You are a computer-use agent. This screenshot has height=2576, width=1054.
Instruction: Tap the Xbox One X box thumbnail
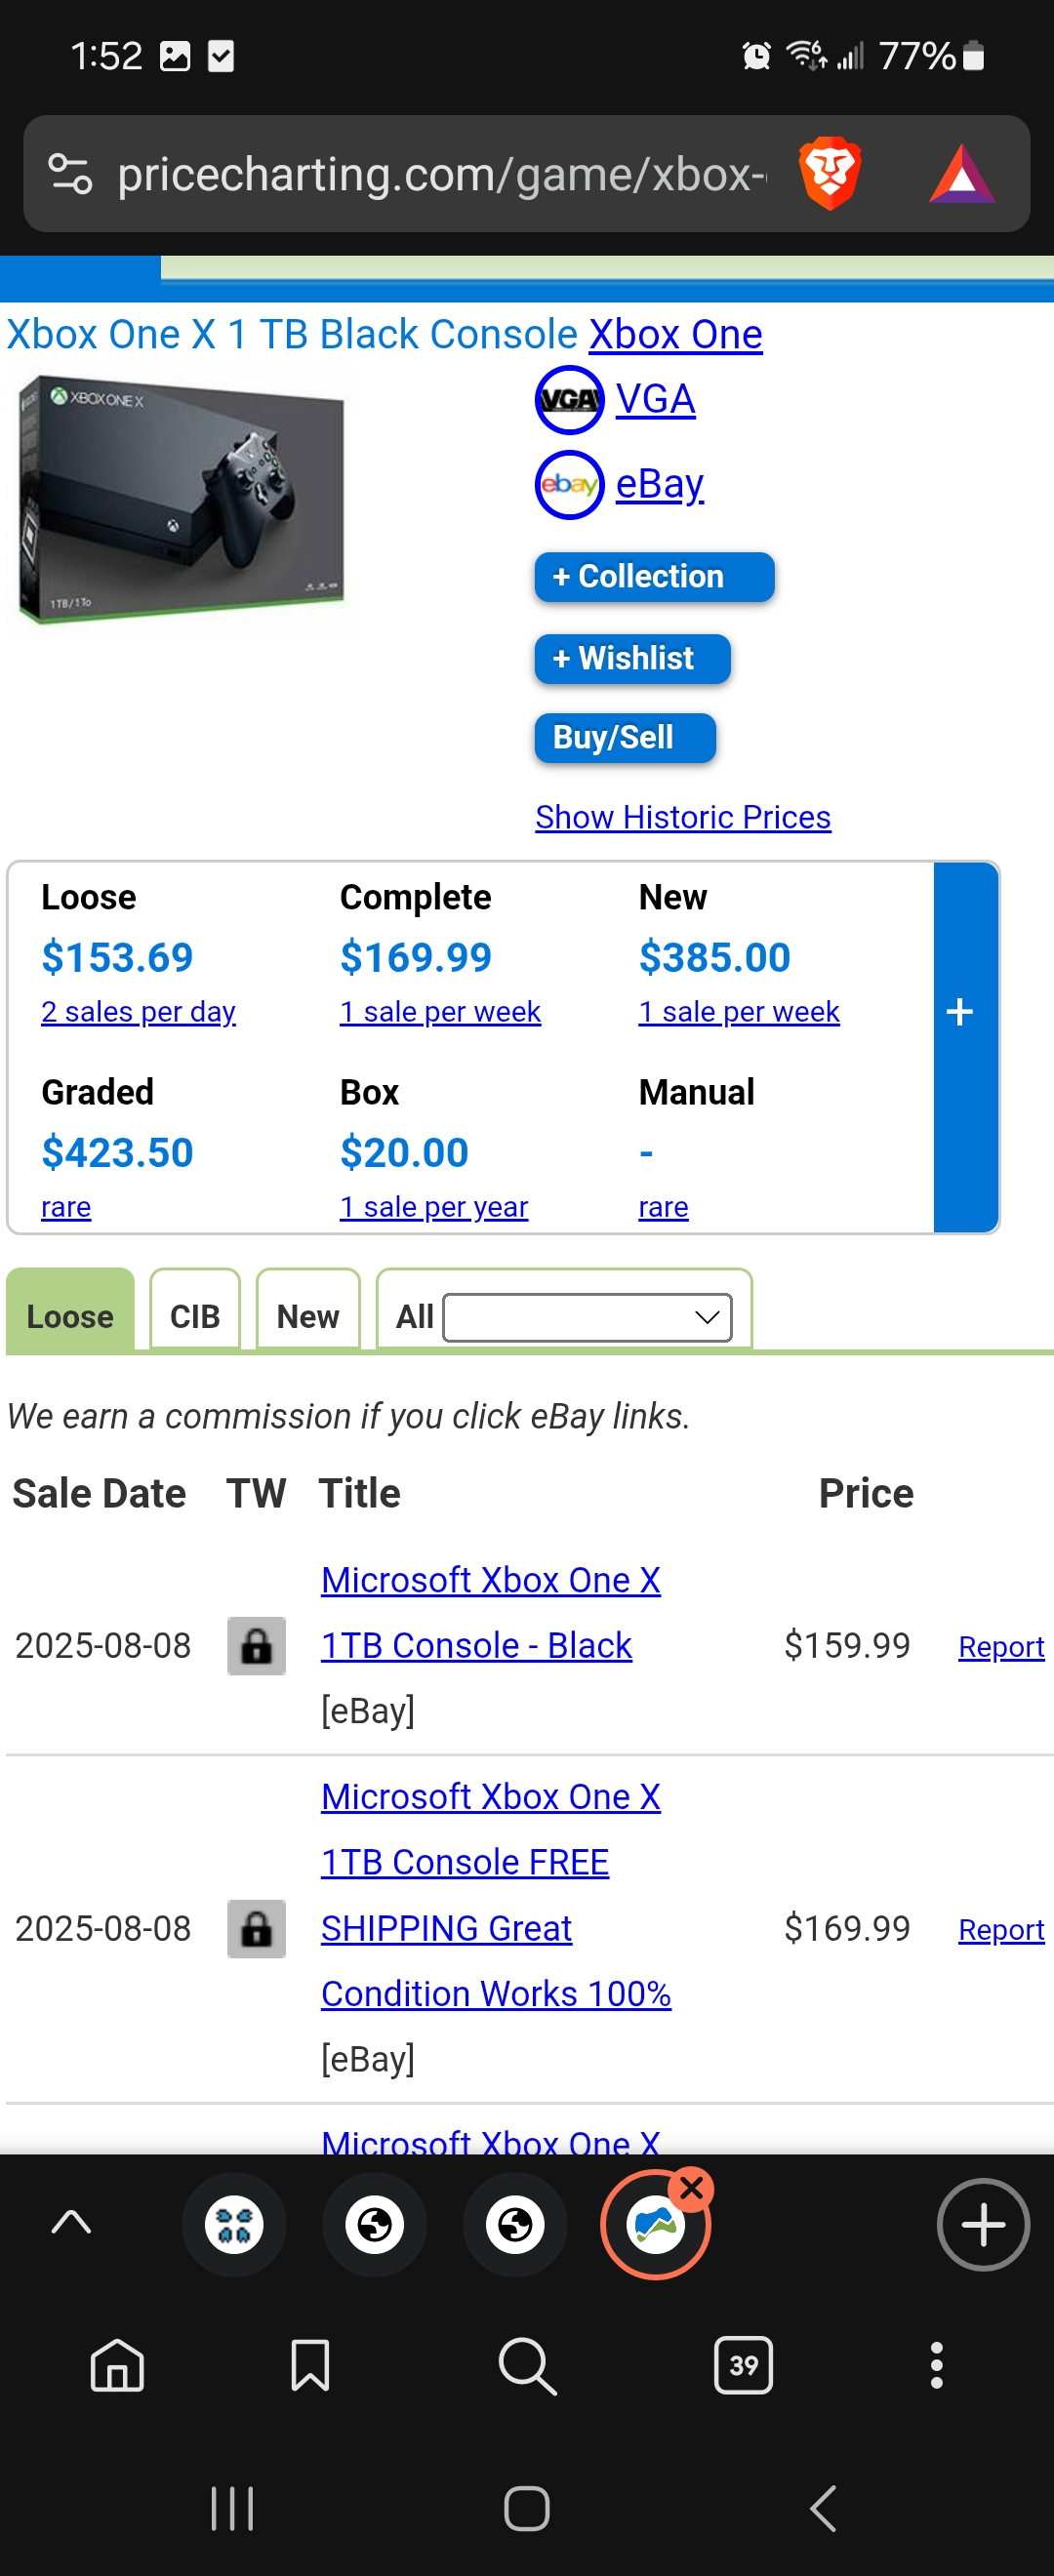point(181,500)
